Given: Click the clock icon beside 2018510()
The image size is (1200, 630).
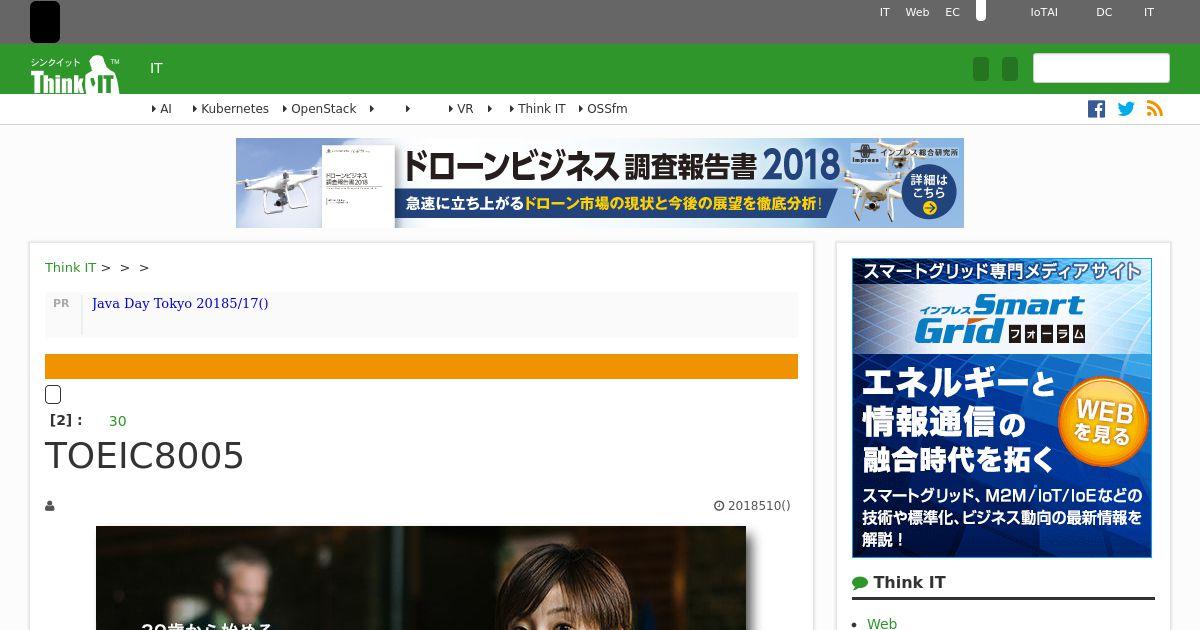Looking at the screenshot, I should click(x=718, y=506).
